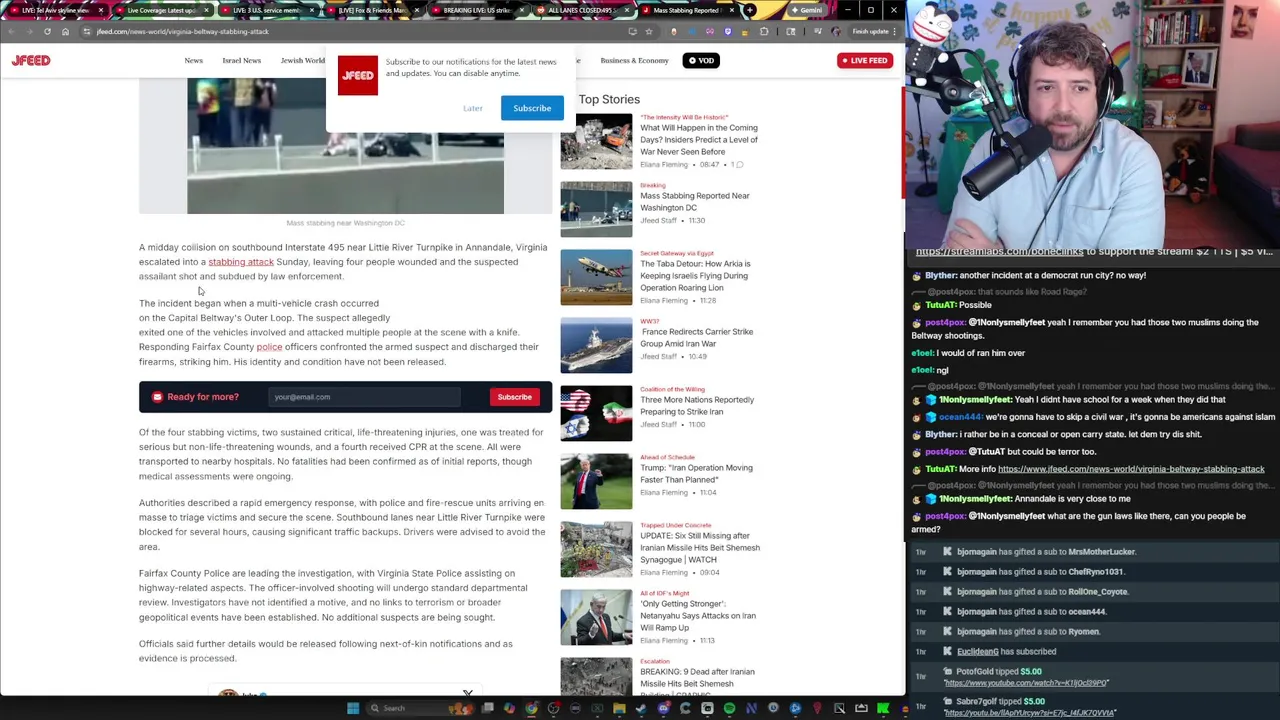
Task: Reload the page with the browser refresh icon
Action: [x=46, y=31]
